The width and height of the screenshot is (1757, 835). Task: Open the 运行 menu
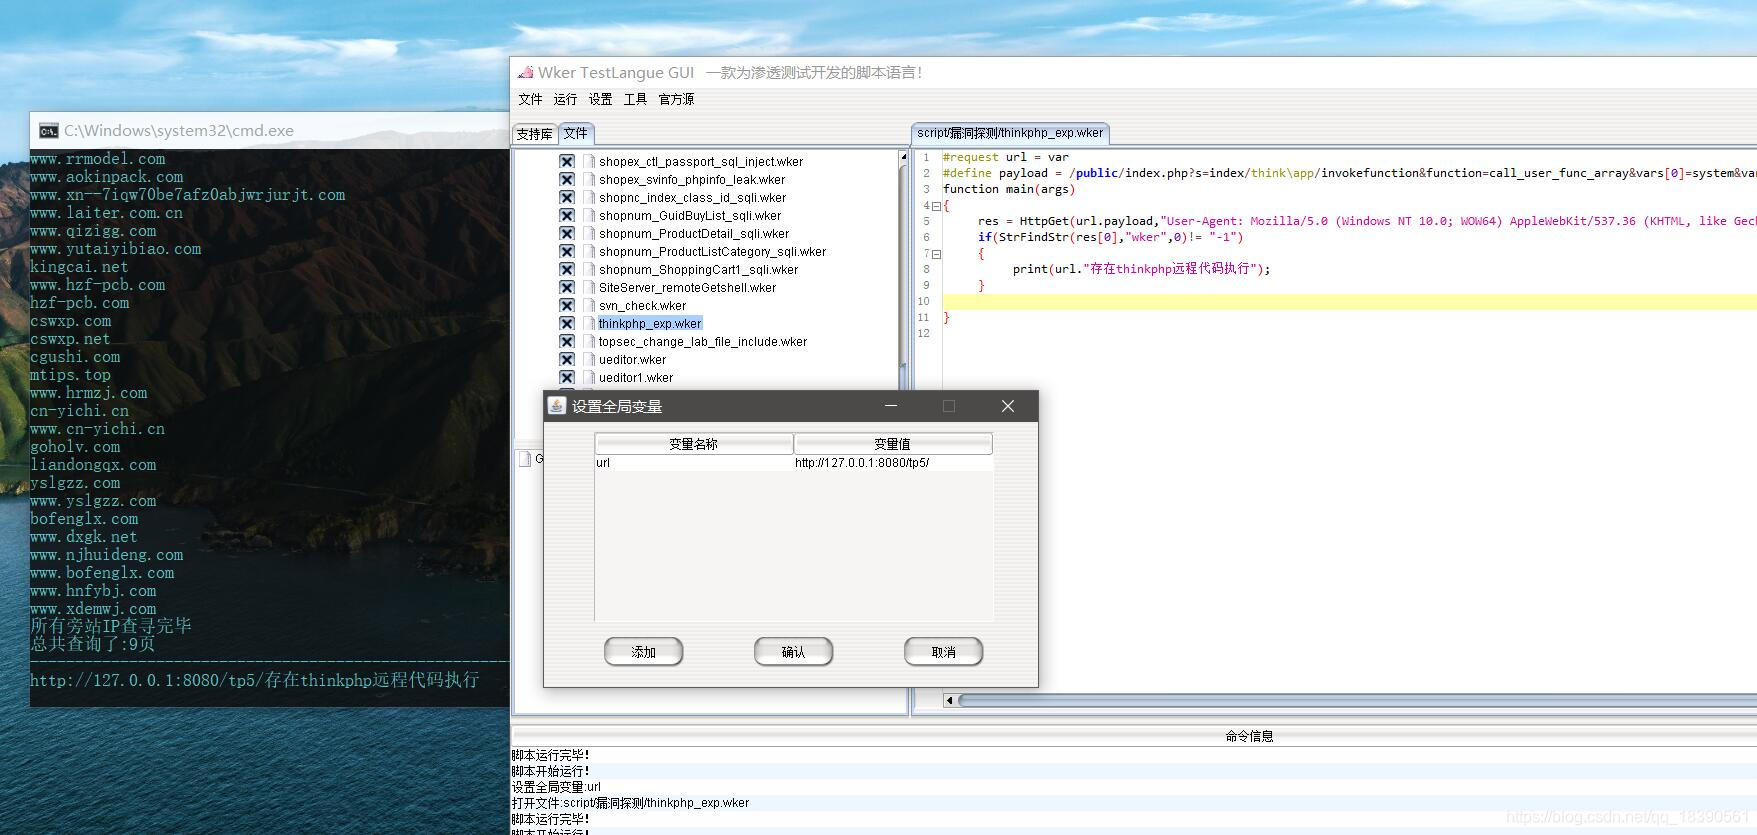coord(565,99)
